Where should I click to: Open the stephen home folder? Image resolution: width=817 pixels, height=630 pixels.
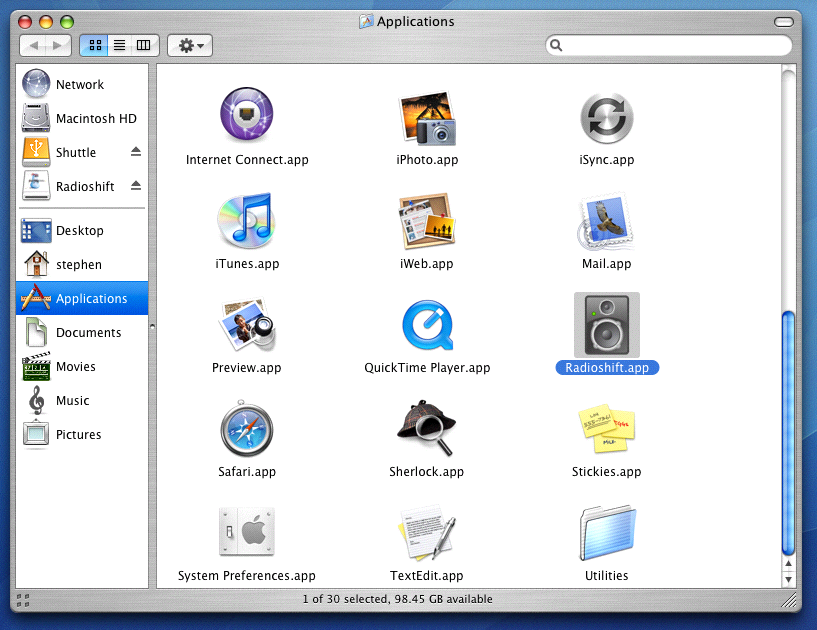click(x=82, y=264)
